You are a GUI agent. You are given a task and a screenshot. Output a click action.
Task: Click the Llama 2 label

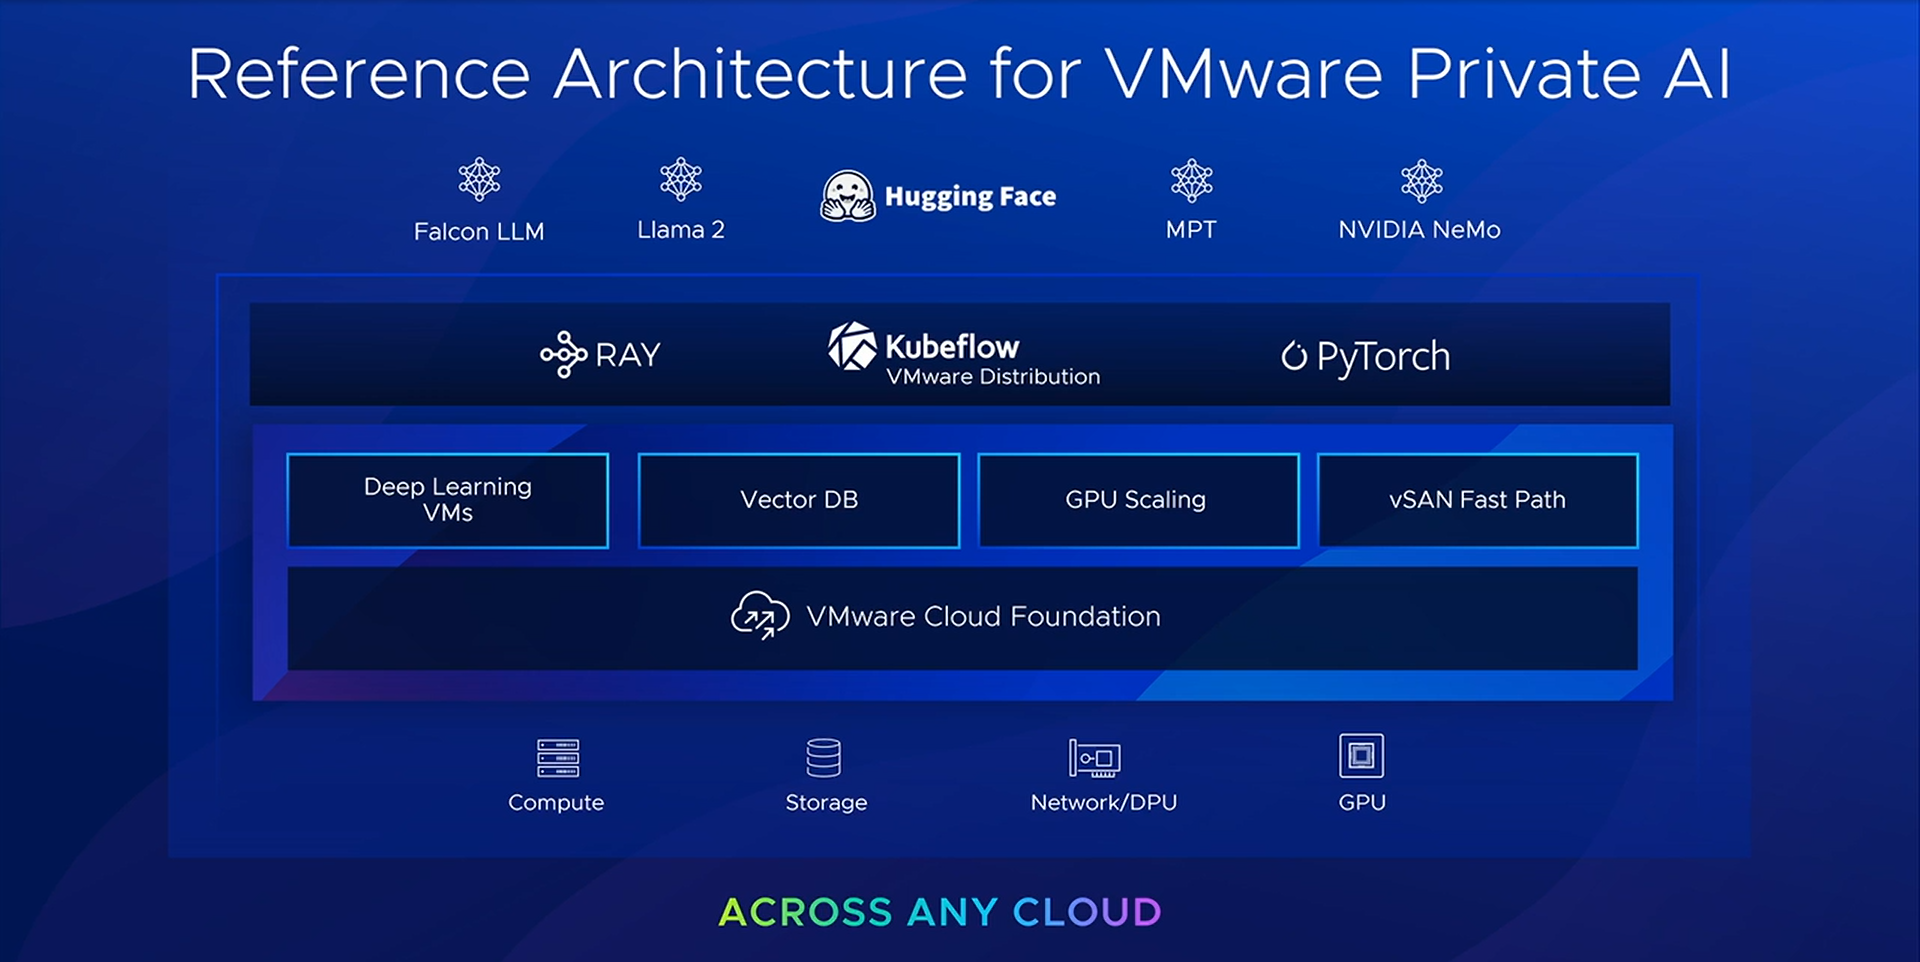pyautogui.click(x=681, y=229)
